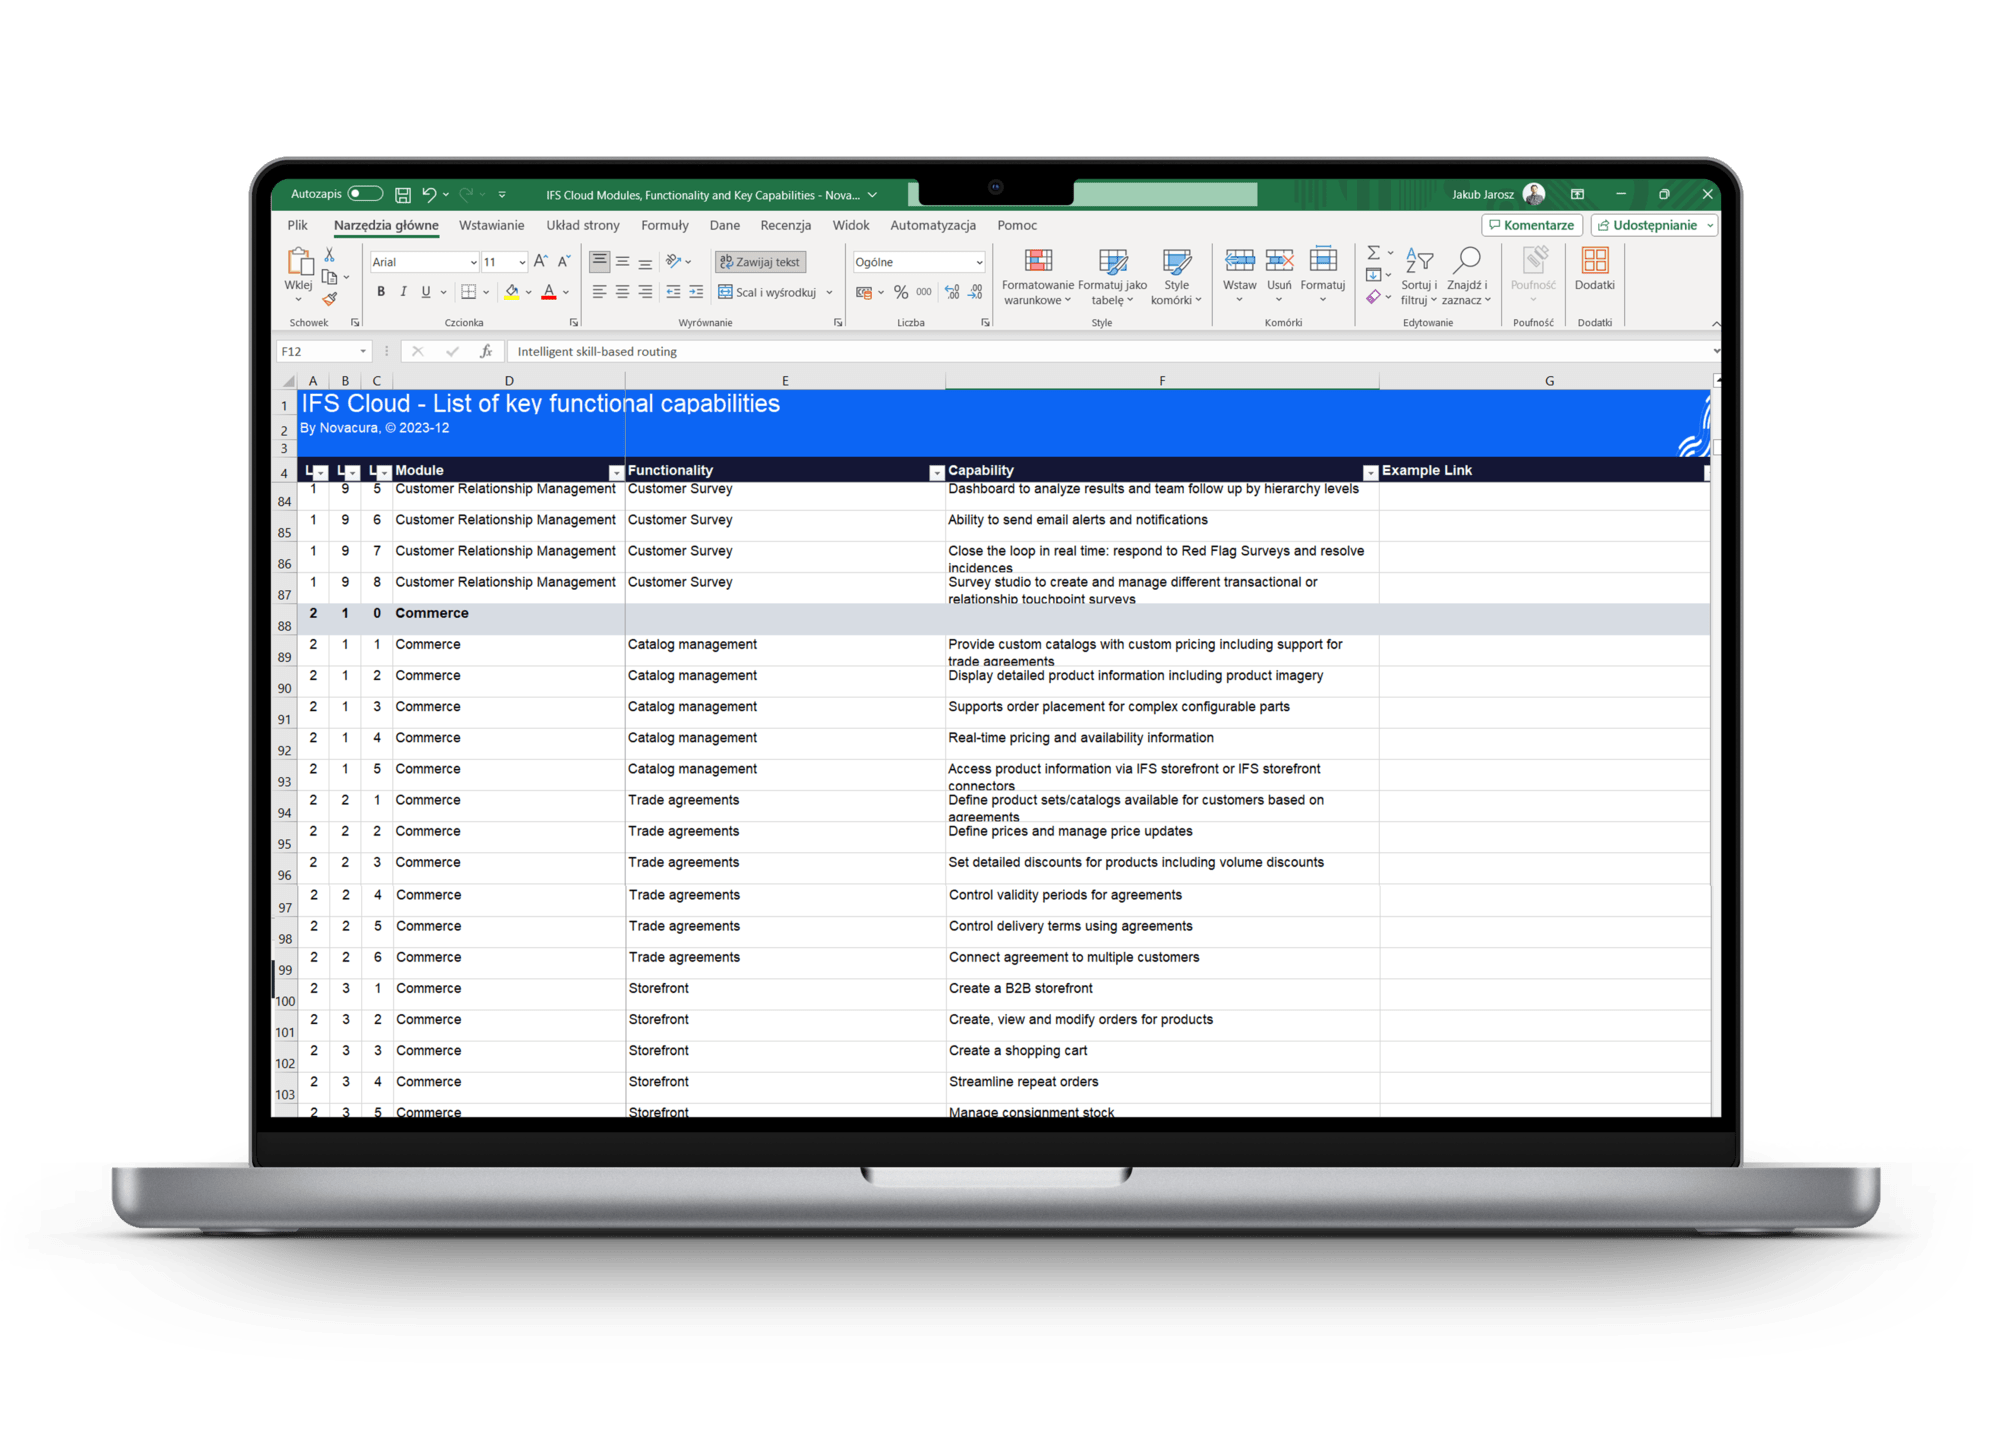2000x1431 pixels.
Task: Open the Plik menu
Action: tap(297, 225)
